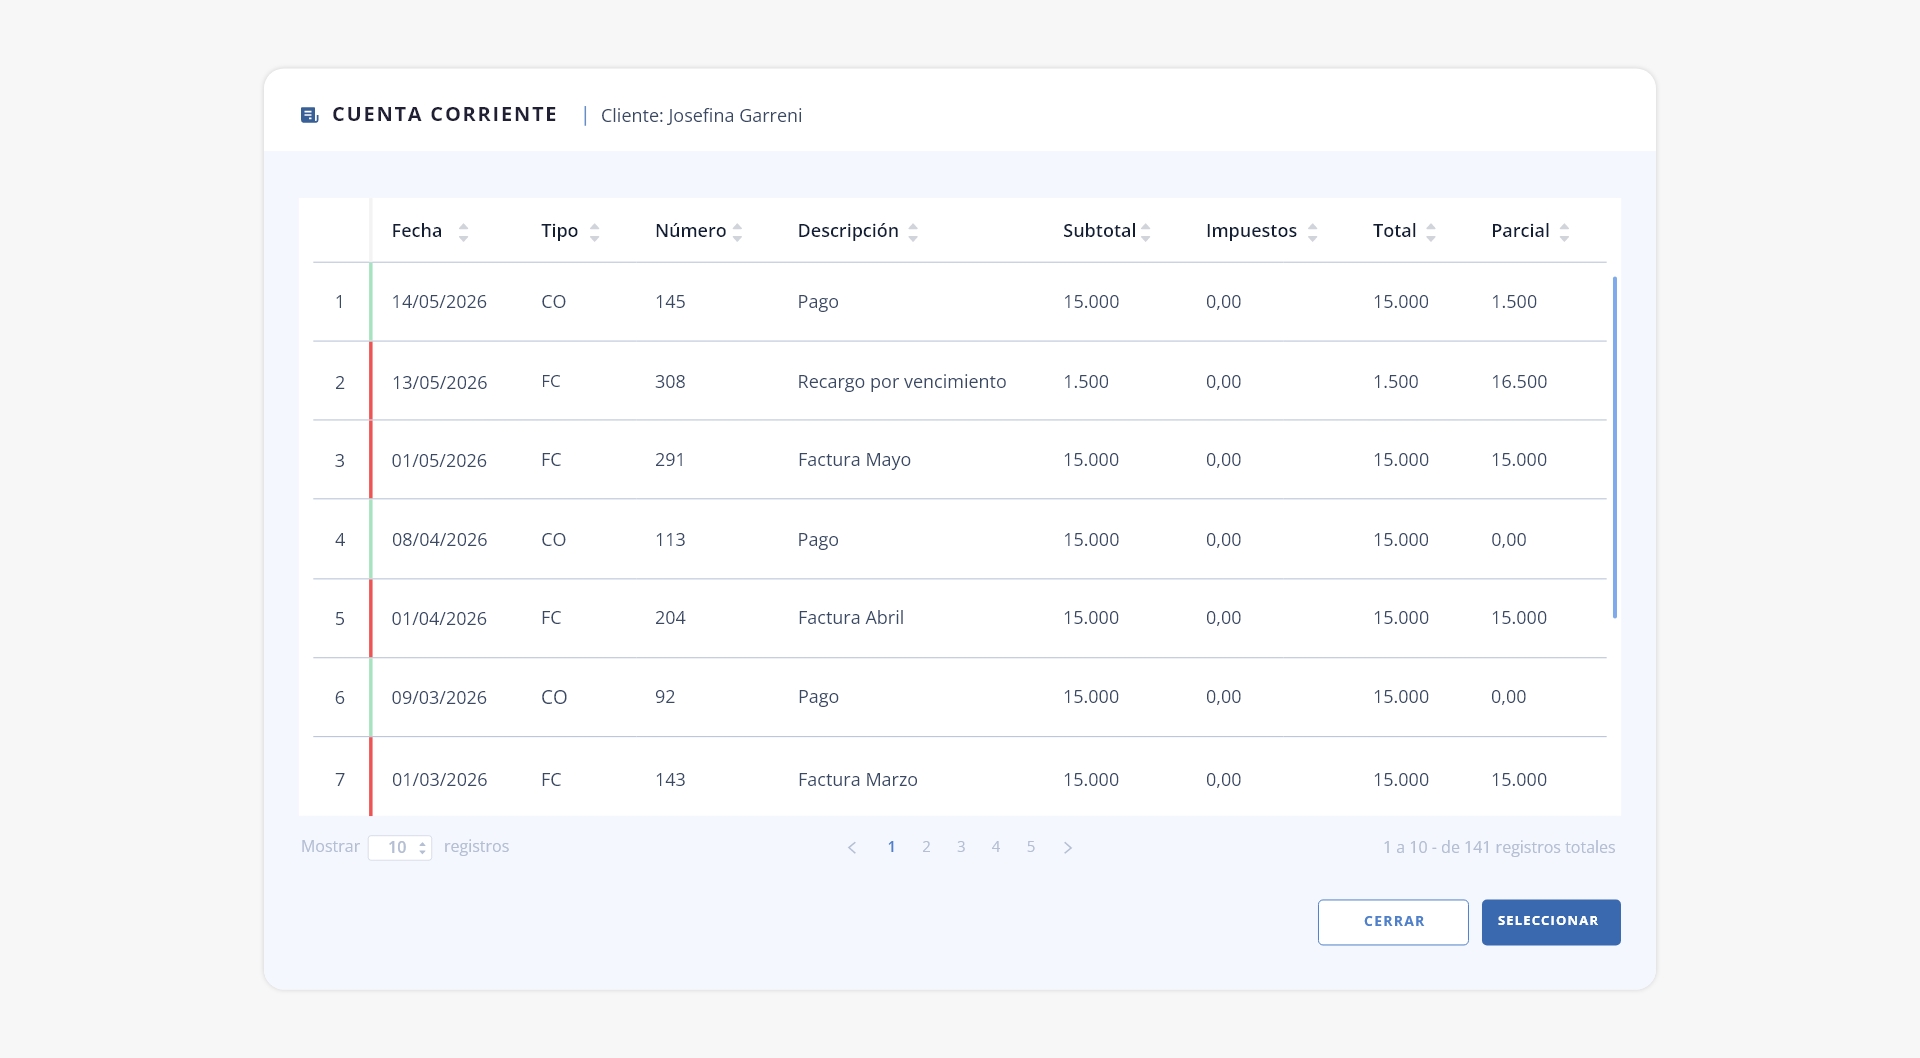Click the Cerrar button
This screenshot has width=1920, height=1058.
point(1393,922)
